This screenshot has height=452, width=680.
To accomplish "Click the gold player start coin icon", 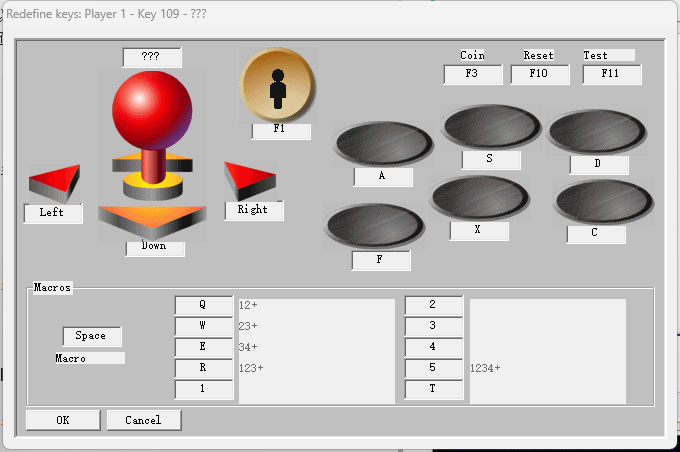I will [x=278, y=85].
